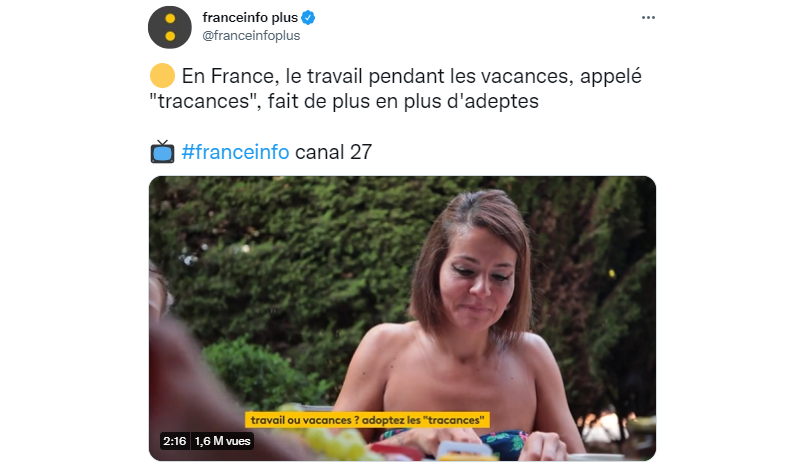
Task: Open the franceinfo plus profile avatar
Action: 170,27
